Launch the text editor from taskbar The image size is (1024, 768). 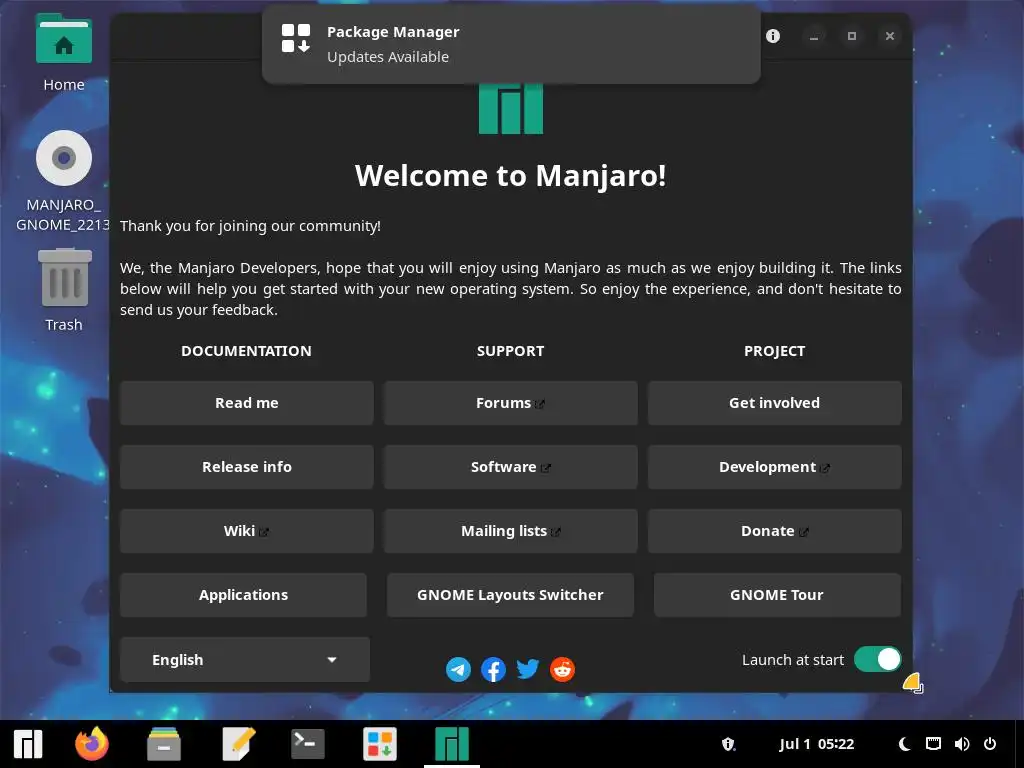(x=238, y=744)
